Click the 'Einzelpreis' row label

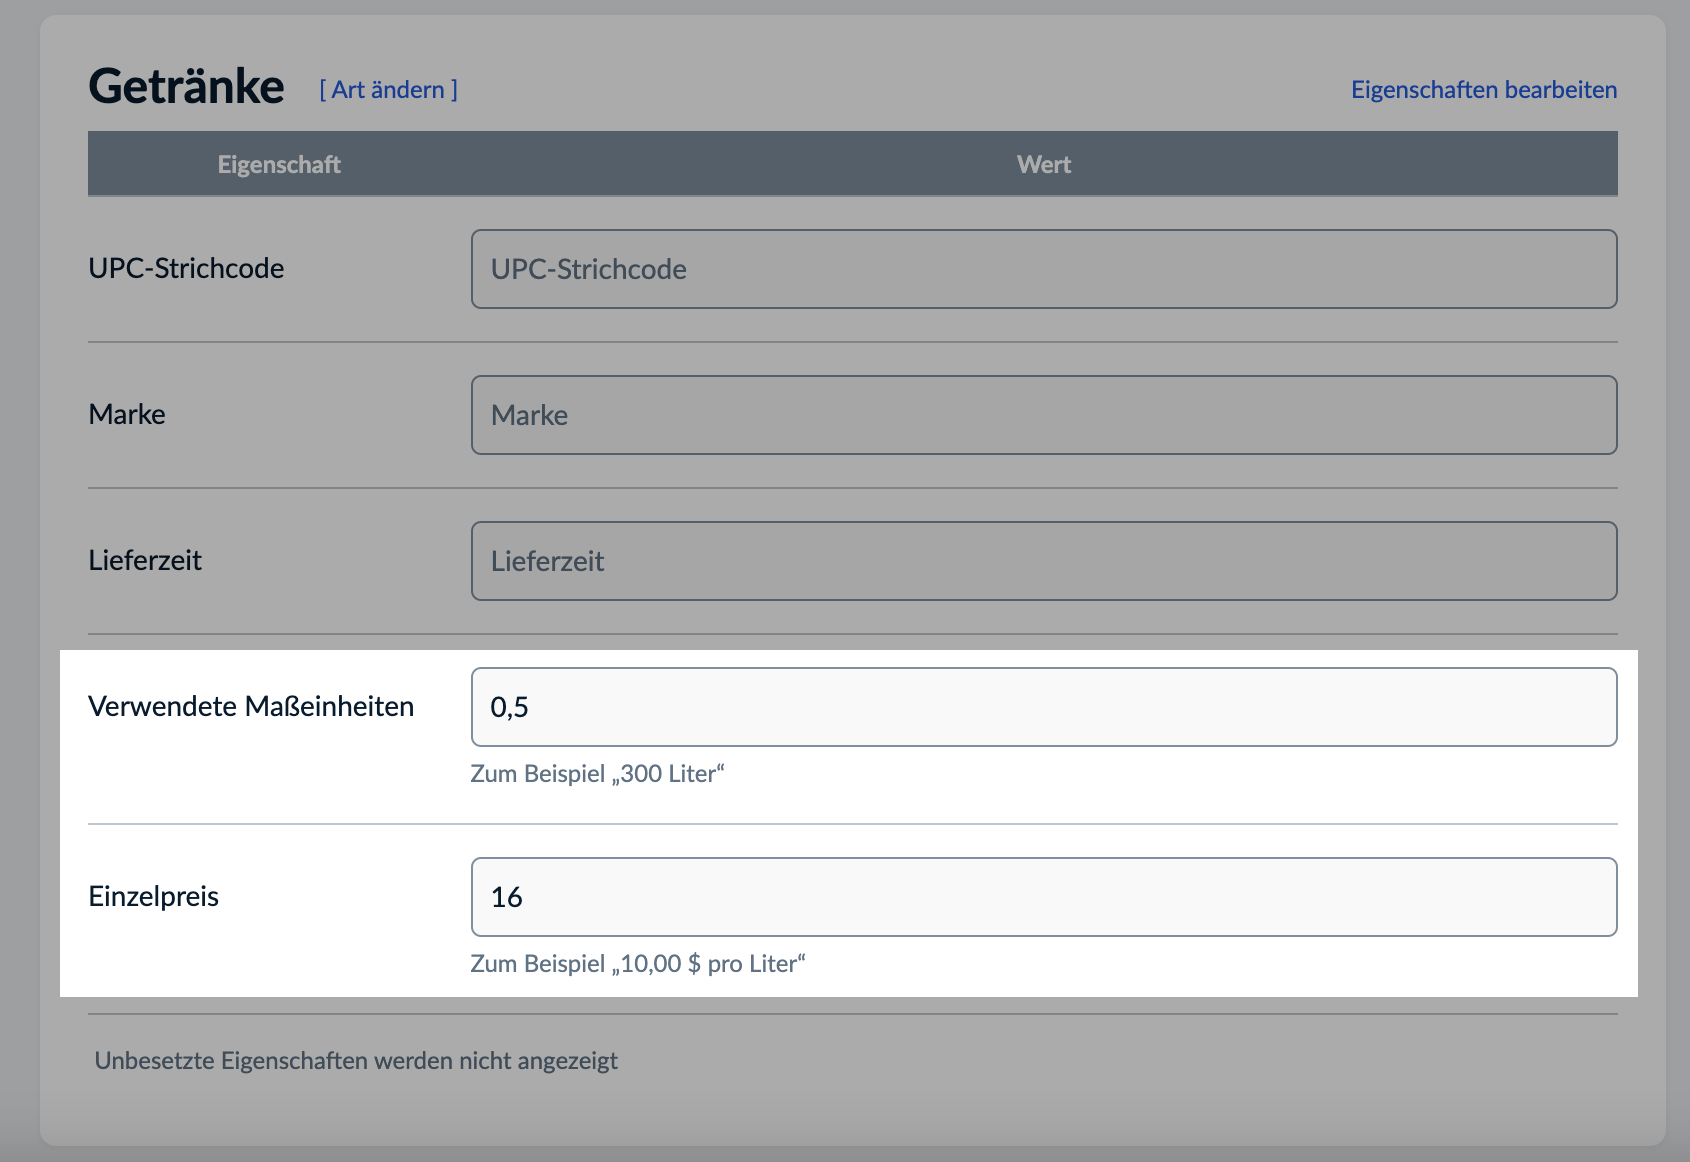pyautogui.click(x=153, y=896)
